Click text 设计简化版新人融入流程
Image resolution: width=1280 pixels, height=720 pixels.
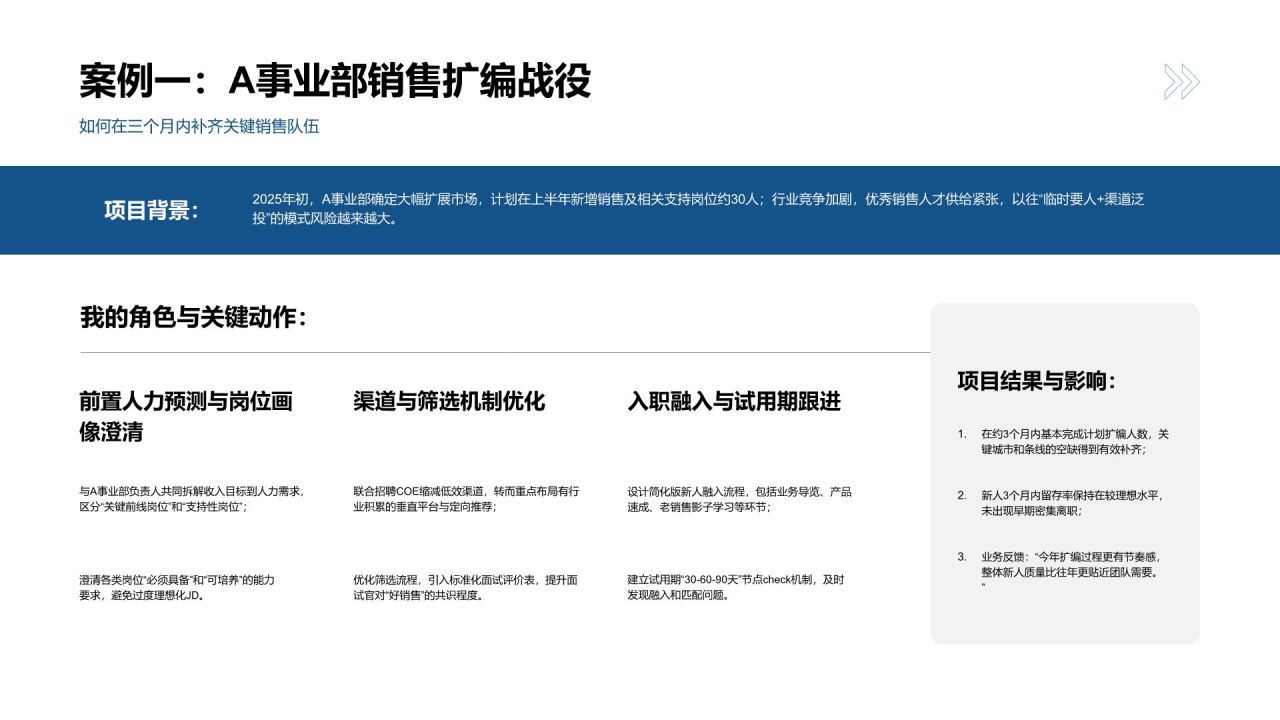pos(739,499)
